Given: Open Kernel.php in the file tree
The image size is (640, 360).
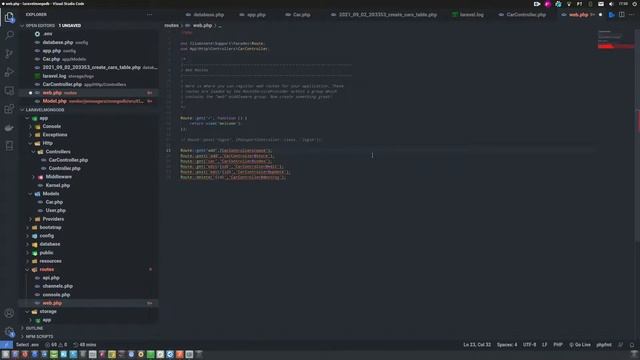Looking at the screenshot, I should click(x=58, y=185).
